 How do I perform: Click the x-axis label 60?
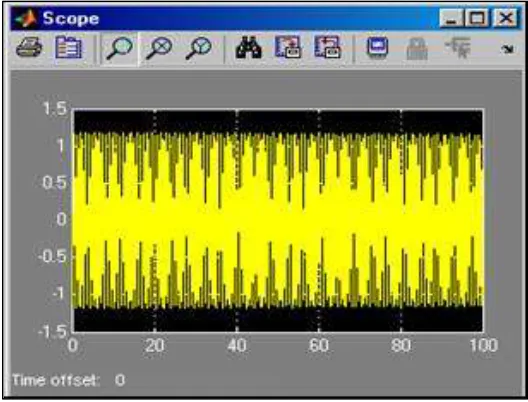319,345
